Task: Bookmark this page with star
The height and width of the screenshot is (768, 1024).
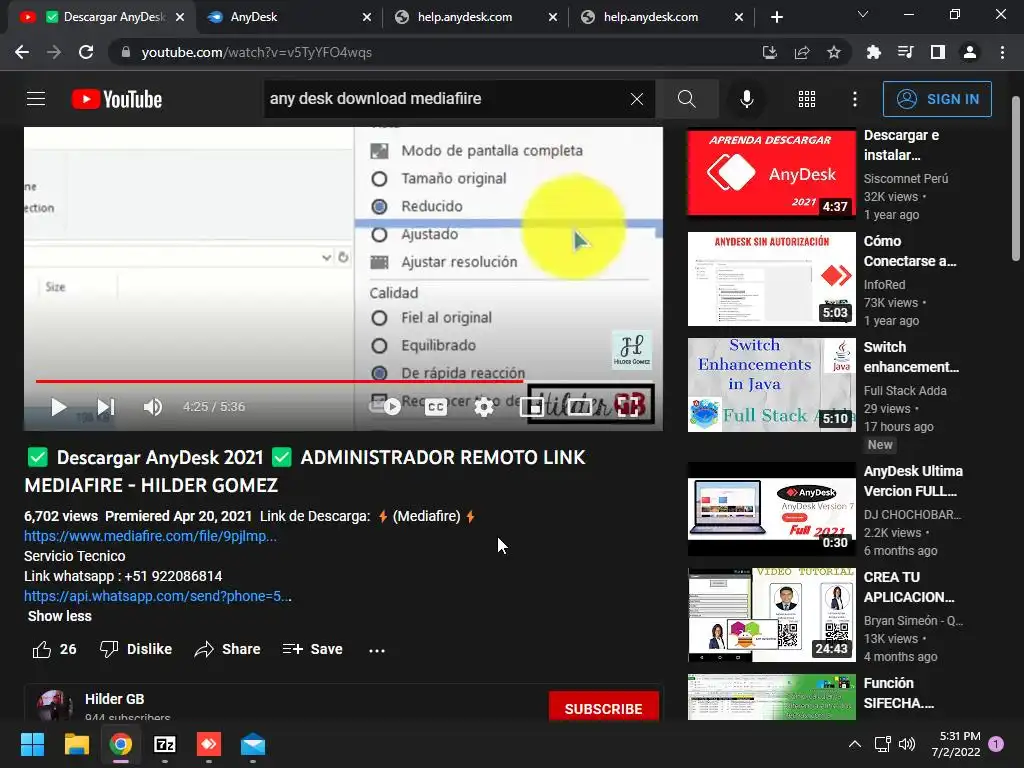Action: (834, 52)
